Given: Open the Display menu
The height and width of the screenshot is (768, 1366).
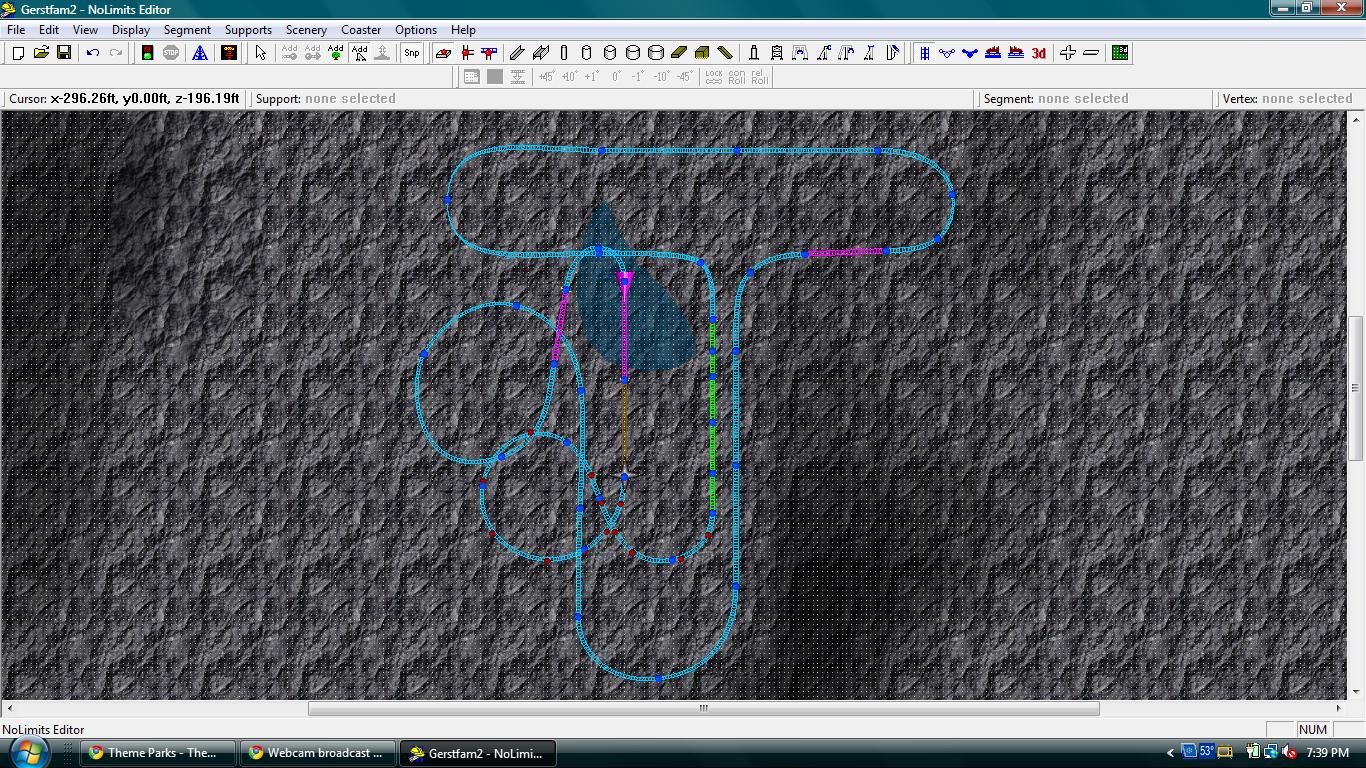Looking at the screenshot, I should [131, 30].
